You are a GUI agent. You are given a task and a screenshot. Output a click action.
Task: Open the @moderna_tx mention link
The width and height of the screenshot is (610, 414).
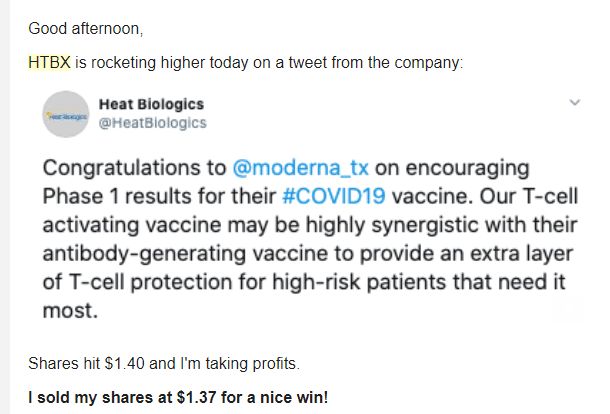coord(300,168)
